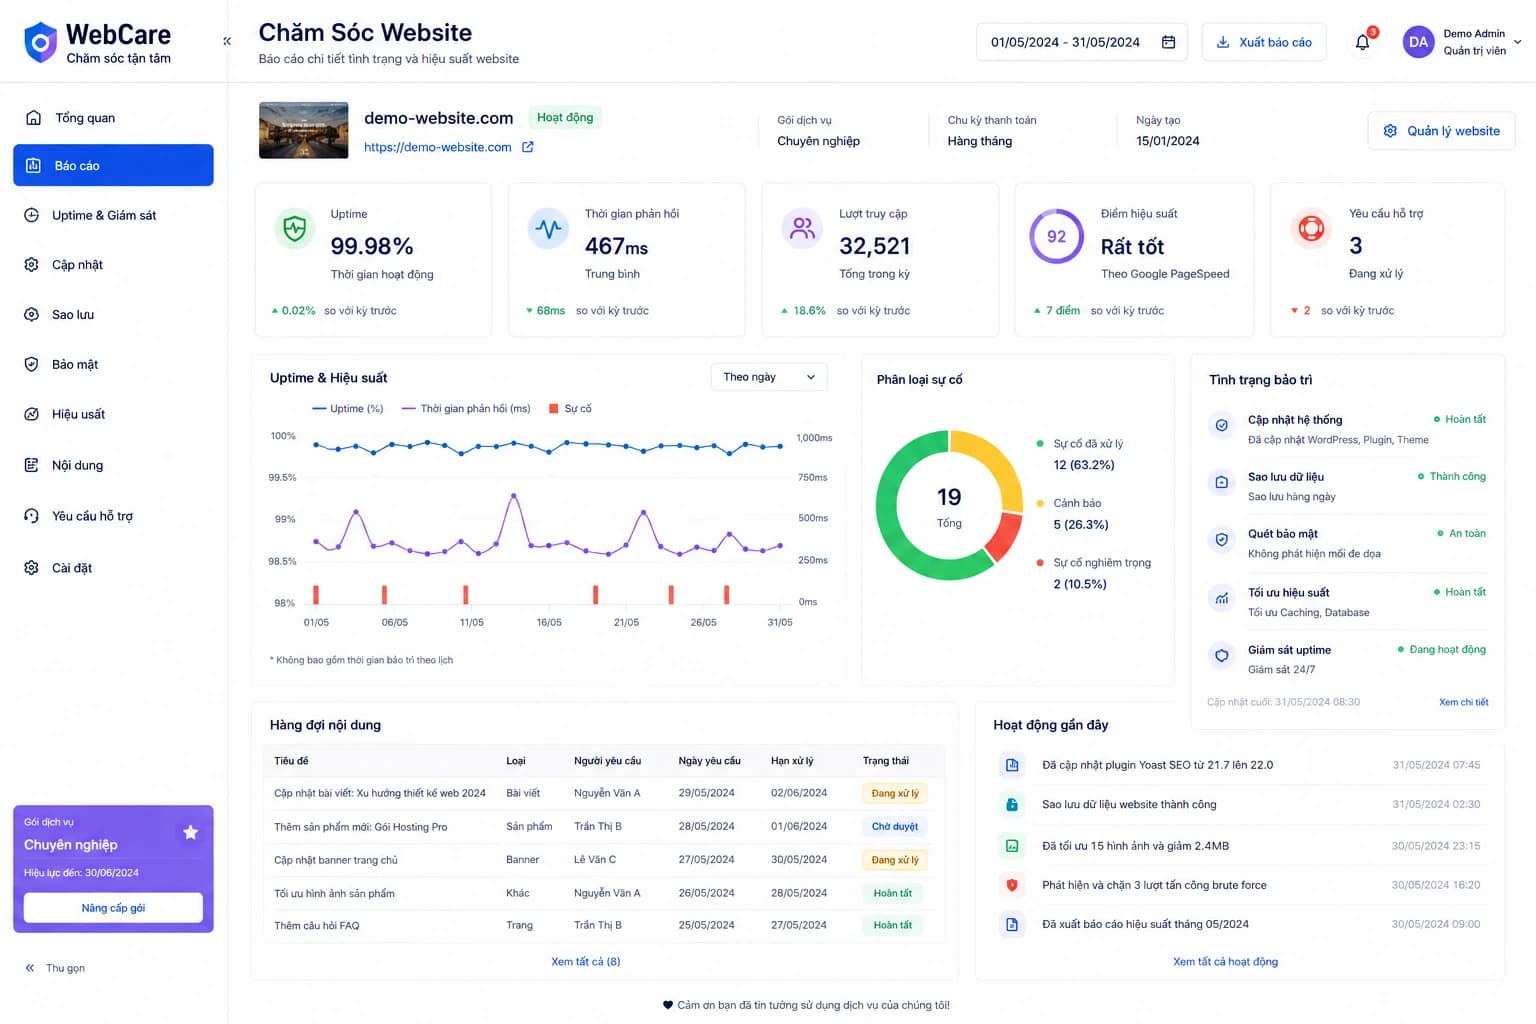The width and height of the screenshot is (1536, 1024).
Task: Click Xem chi tiết in maintenance panel
Action: (x=1463, y=702)
